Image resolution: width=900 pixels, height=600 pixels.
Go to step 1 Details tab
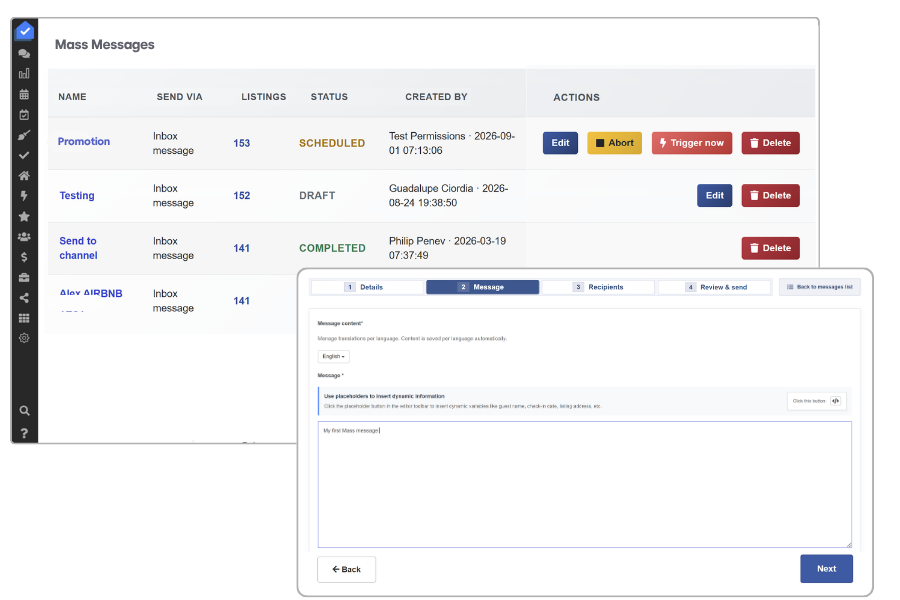(x=367, y=287)
